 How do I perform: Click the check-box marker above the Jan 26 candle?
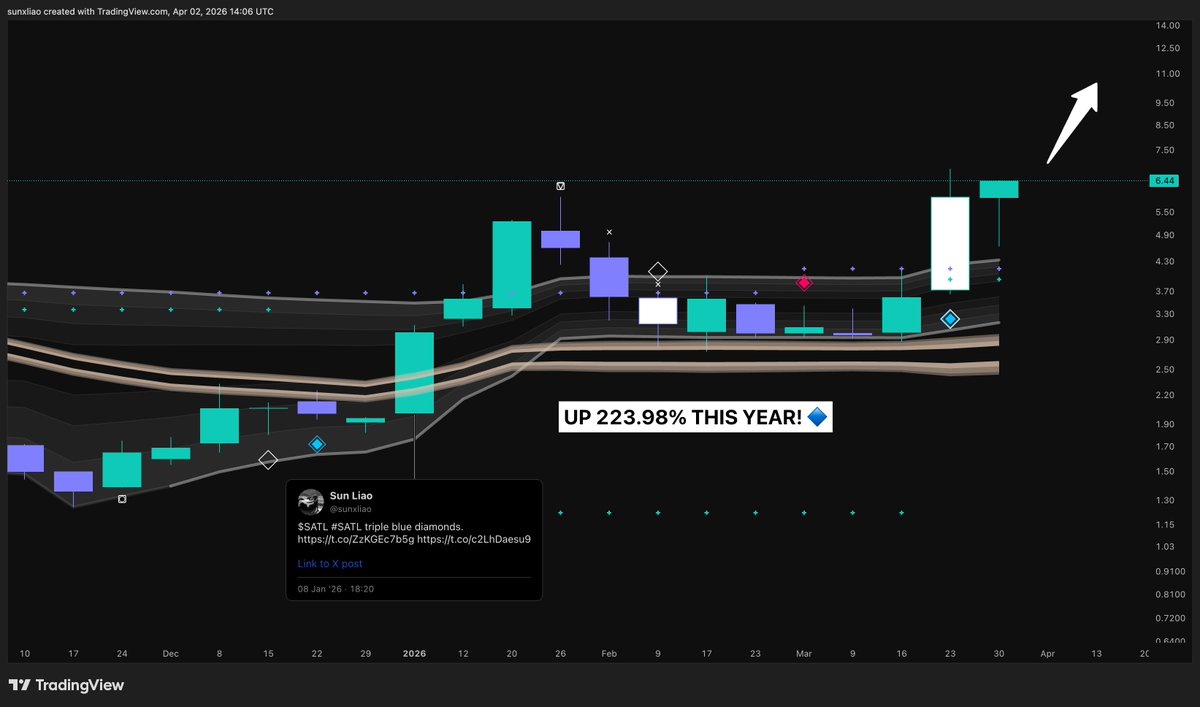(561, 186)
